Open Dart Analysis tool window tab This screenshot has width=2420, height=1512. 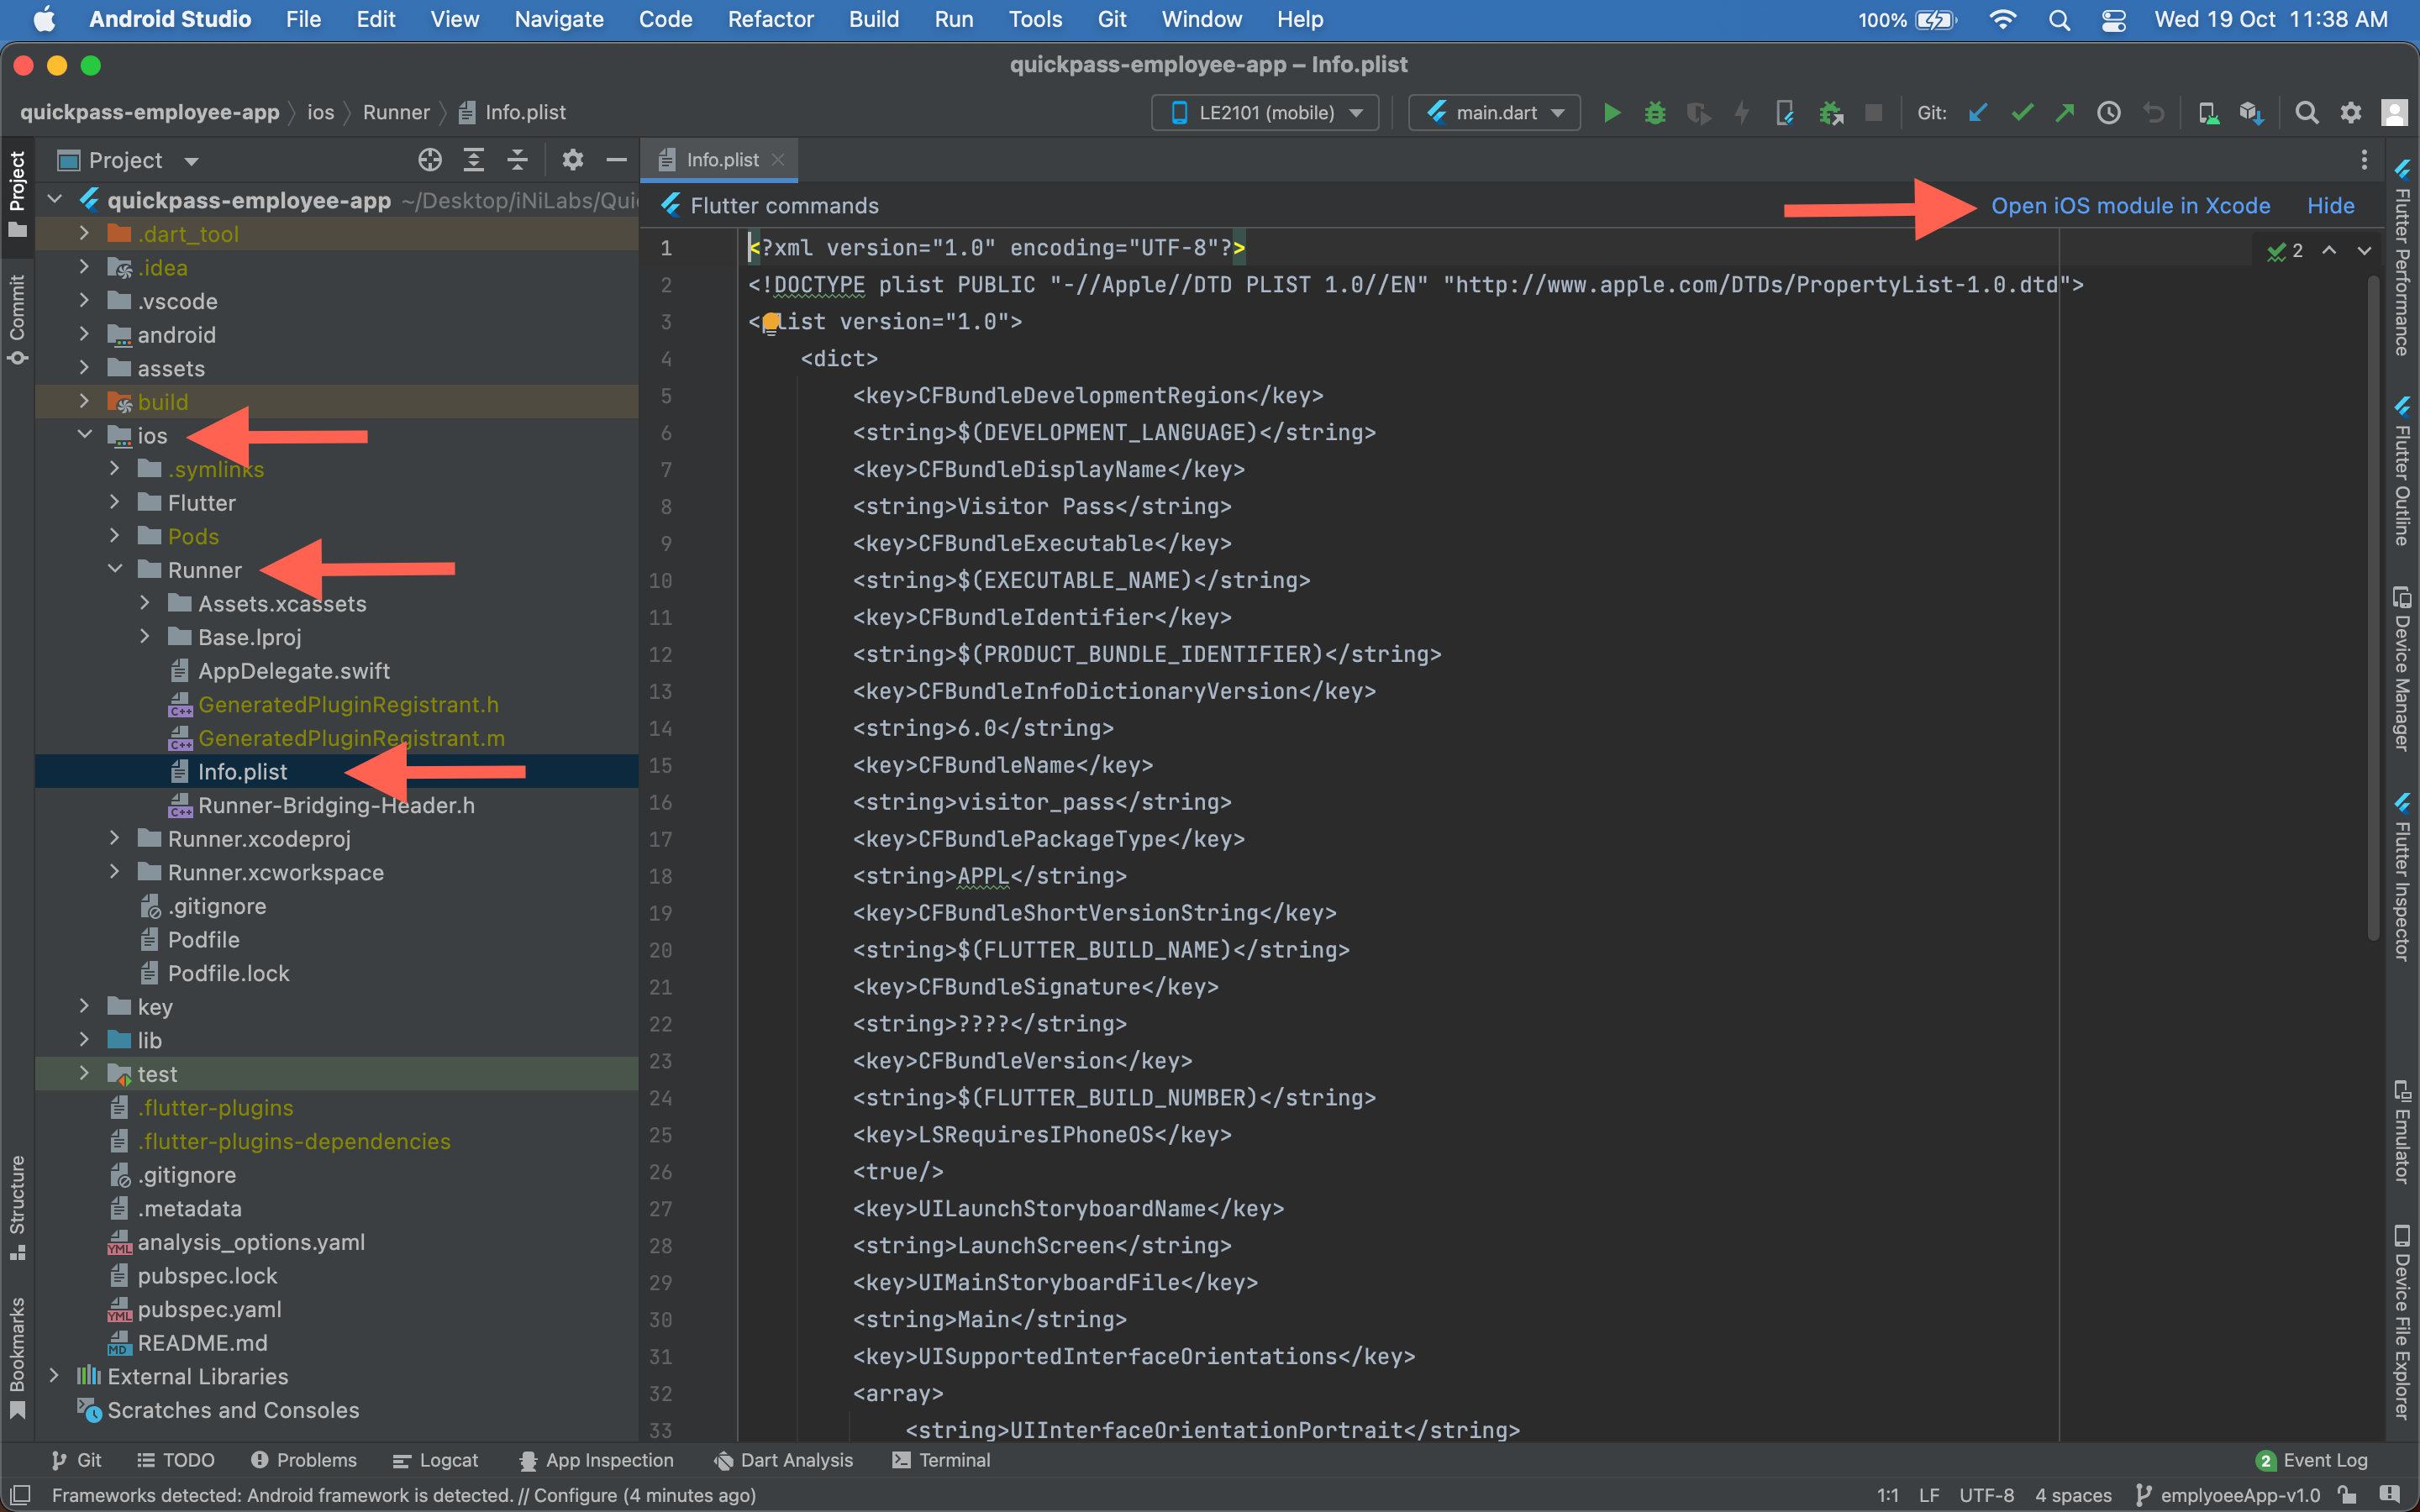click(783, 1460)
